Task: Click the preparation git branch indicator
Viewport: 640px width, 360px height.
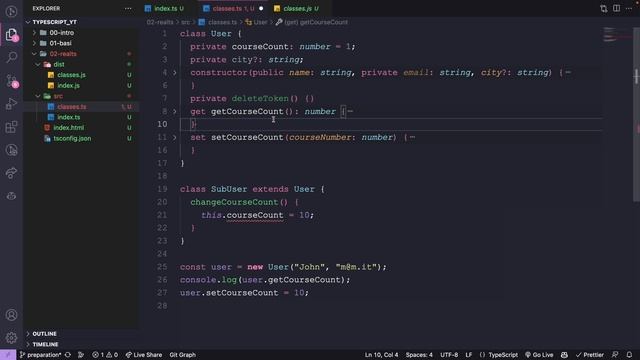Action: 40,355
